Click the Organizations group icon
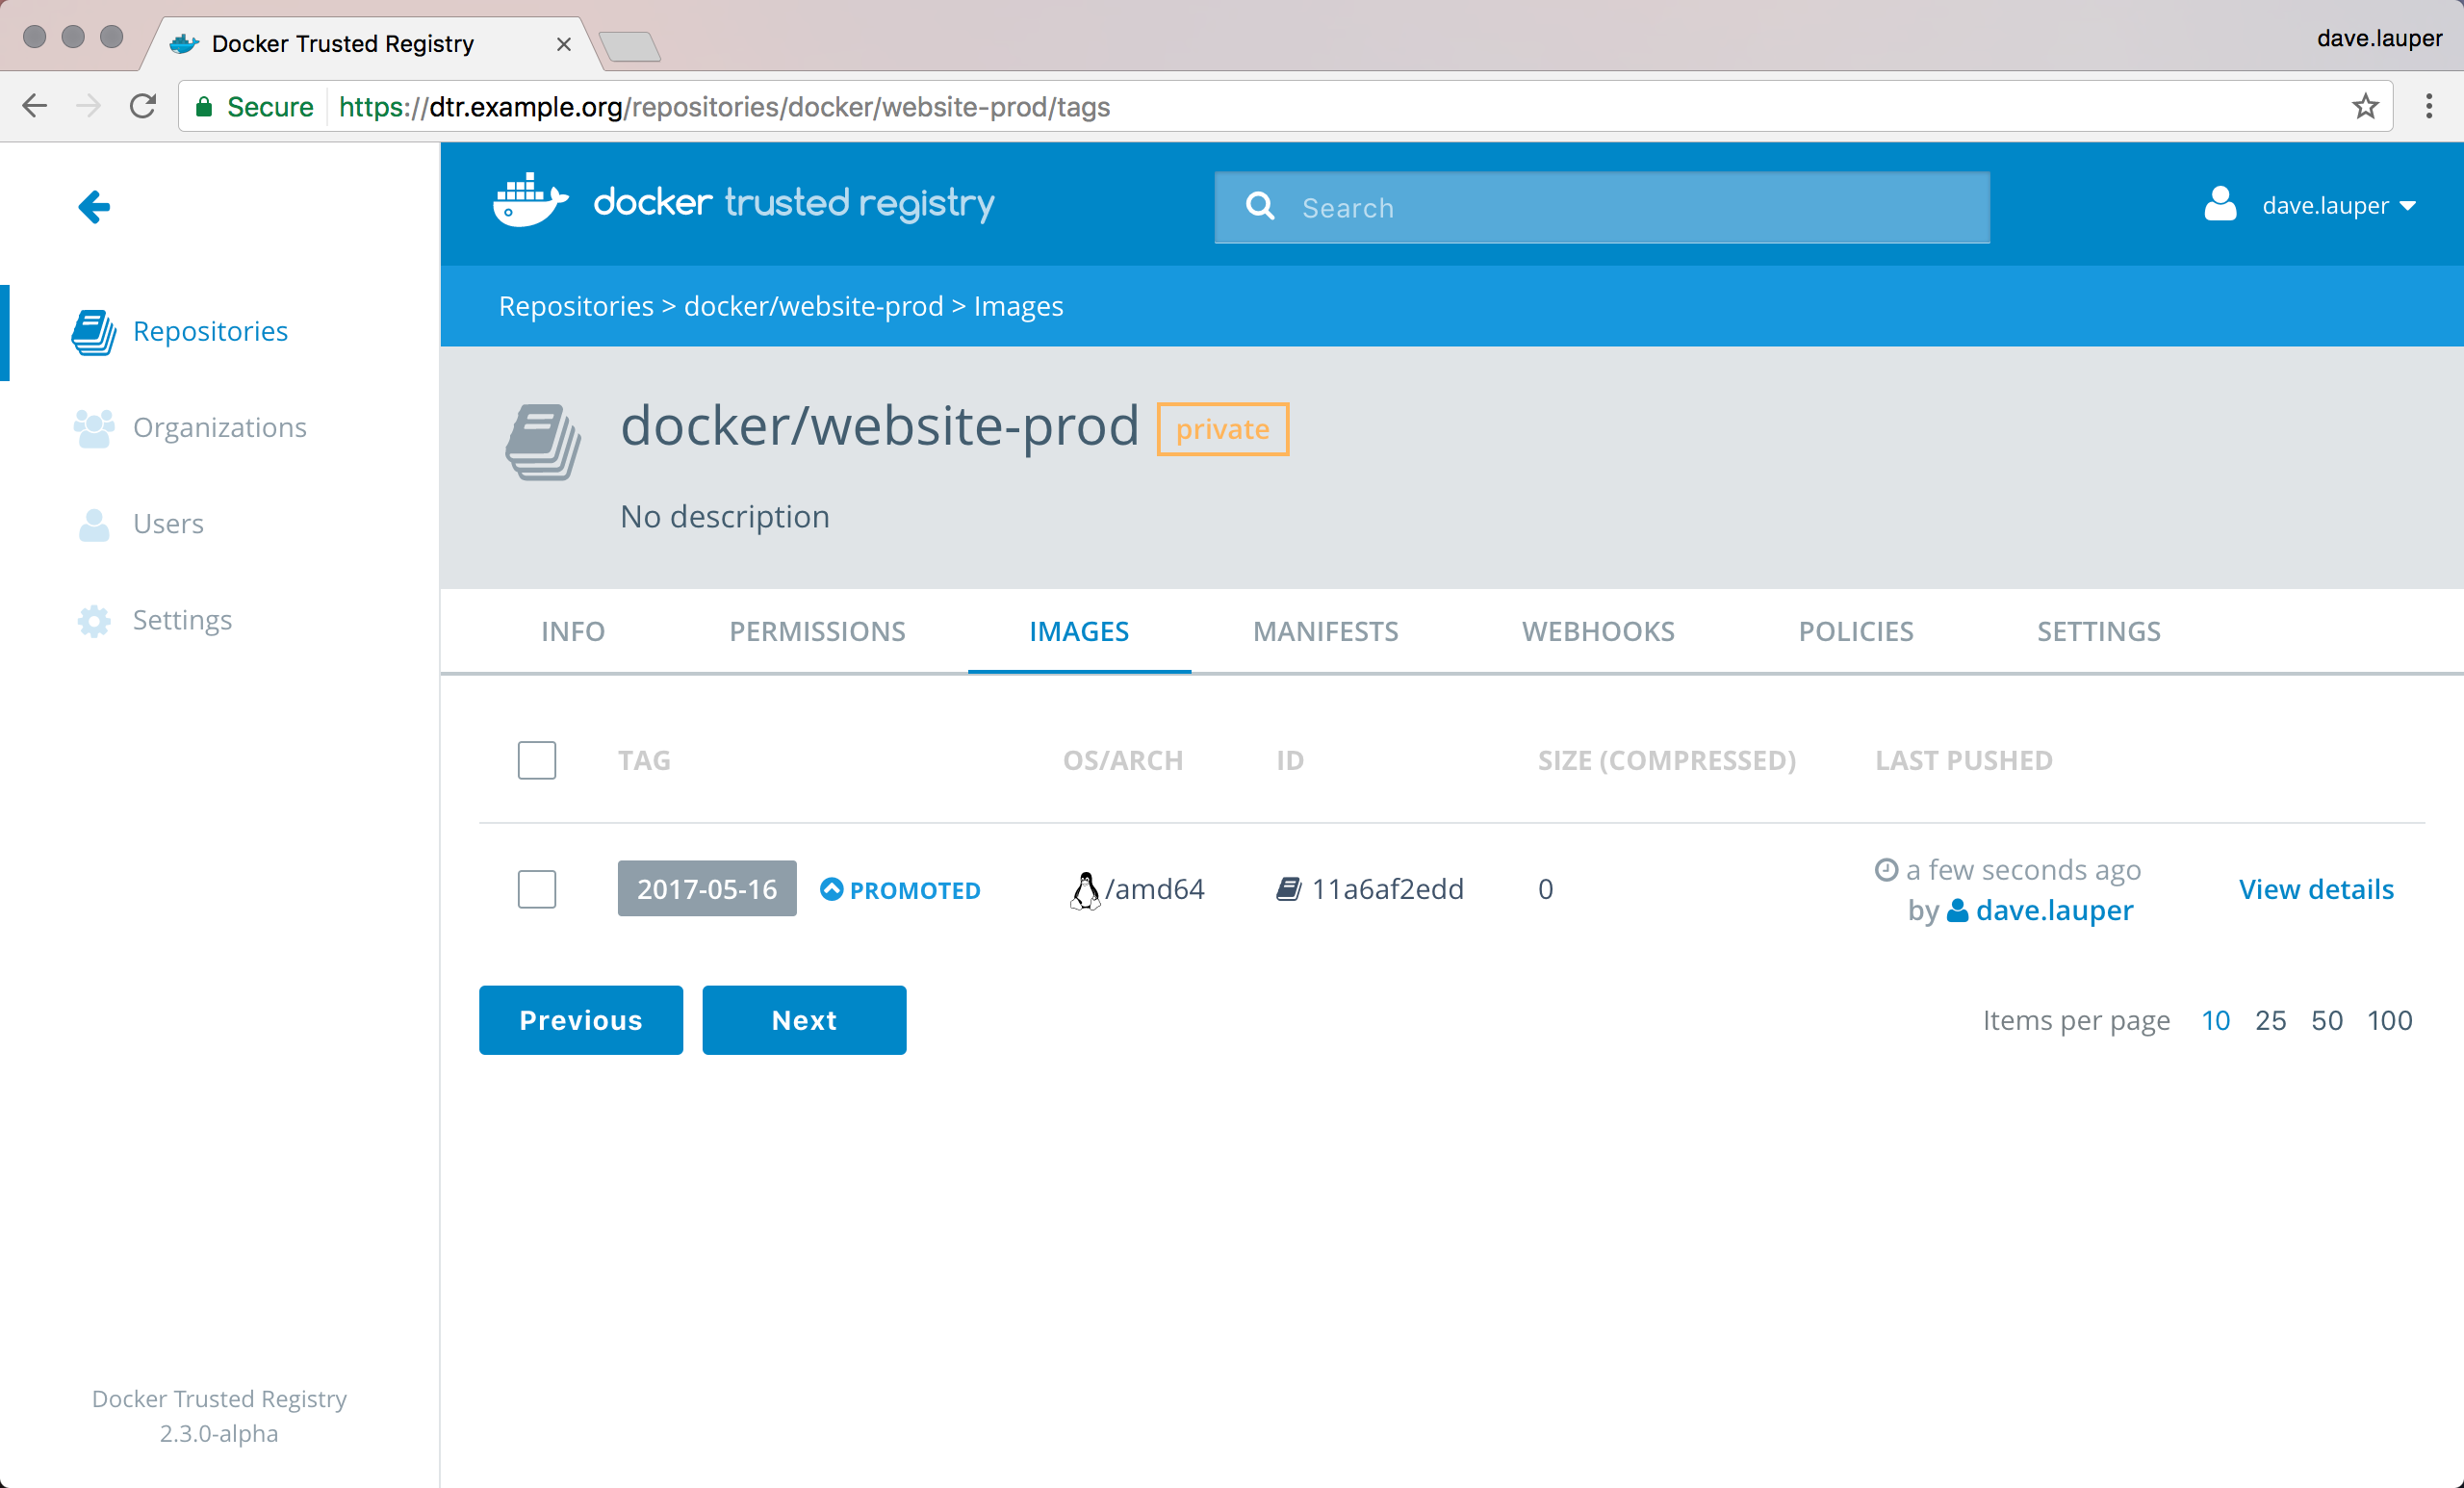 coord(94,428)
